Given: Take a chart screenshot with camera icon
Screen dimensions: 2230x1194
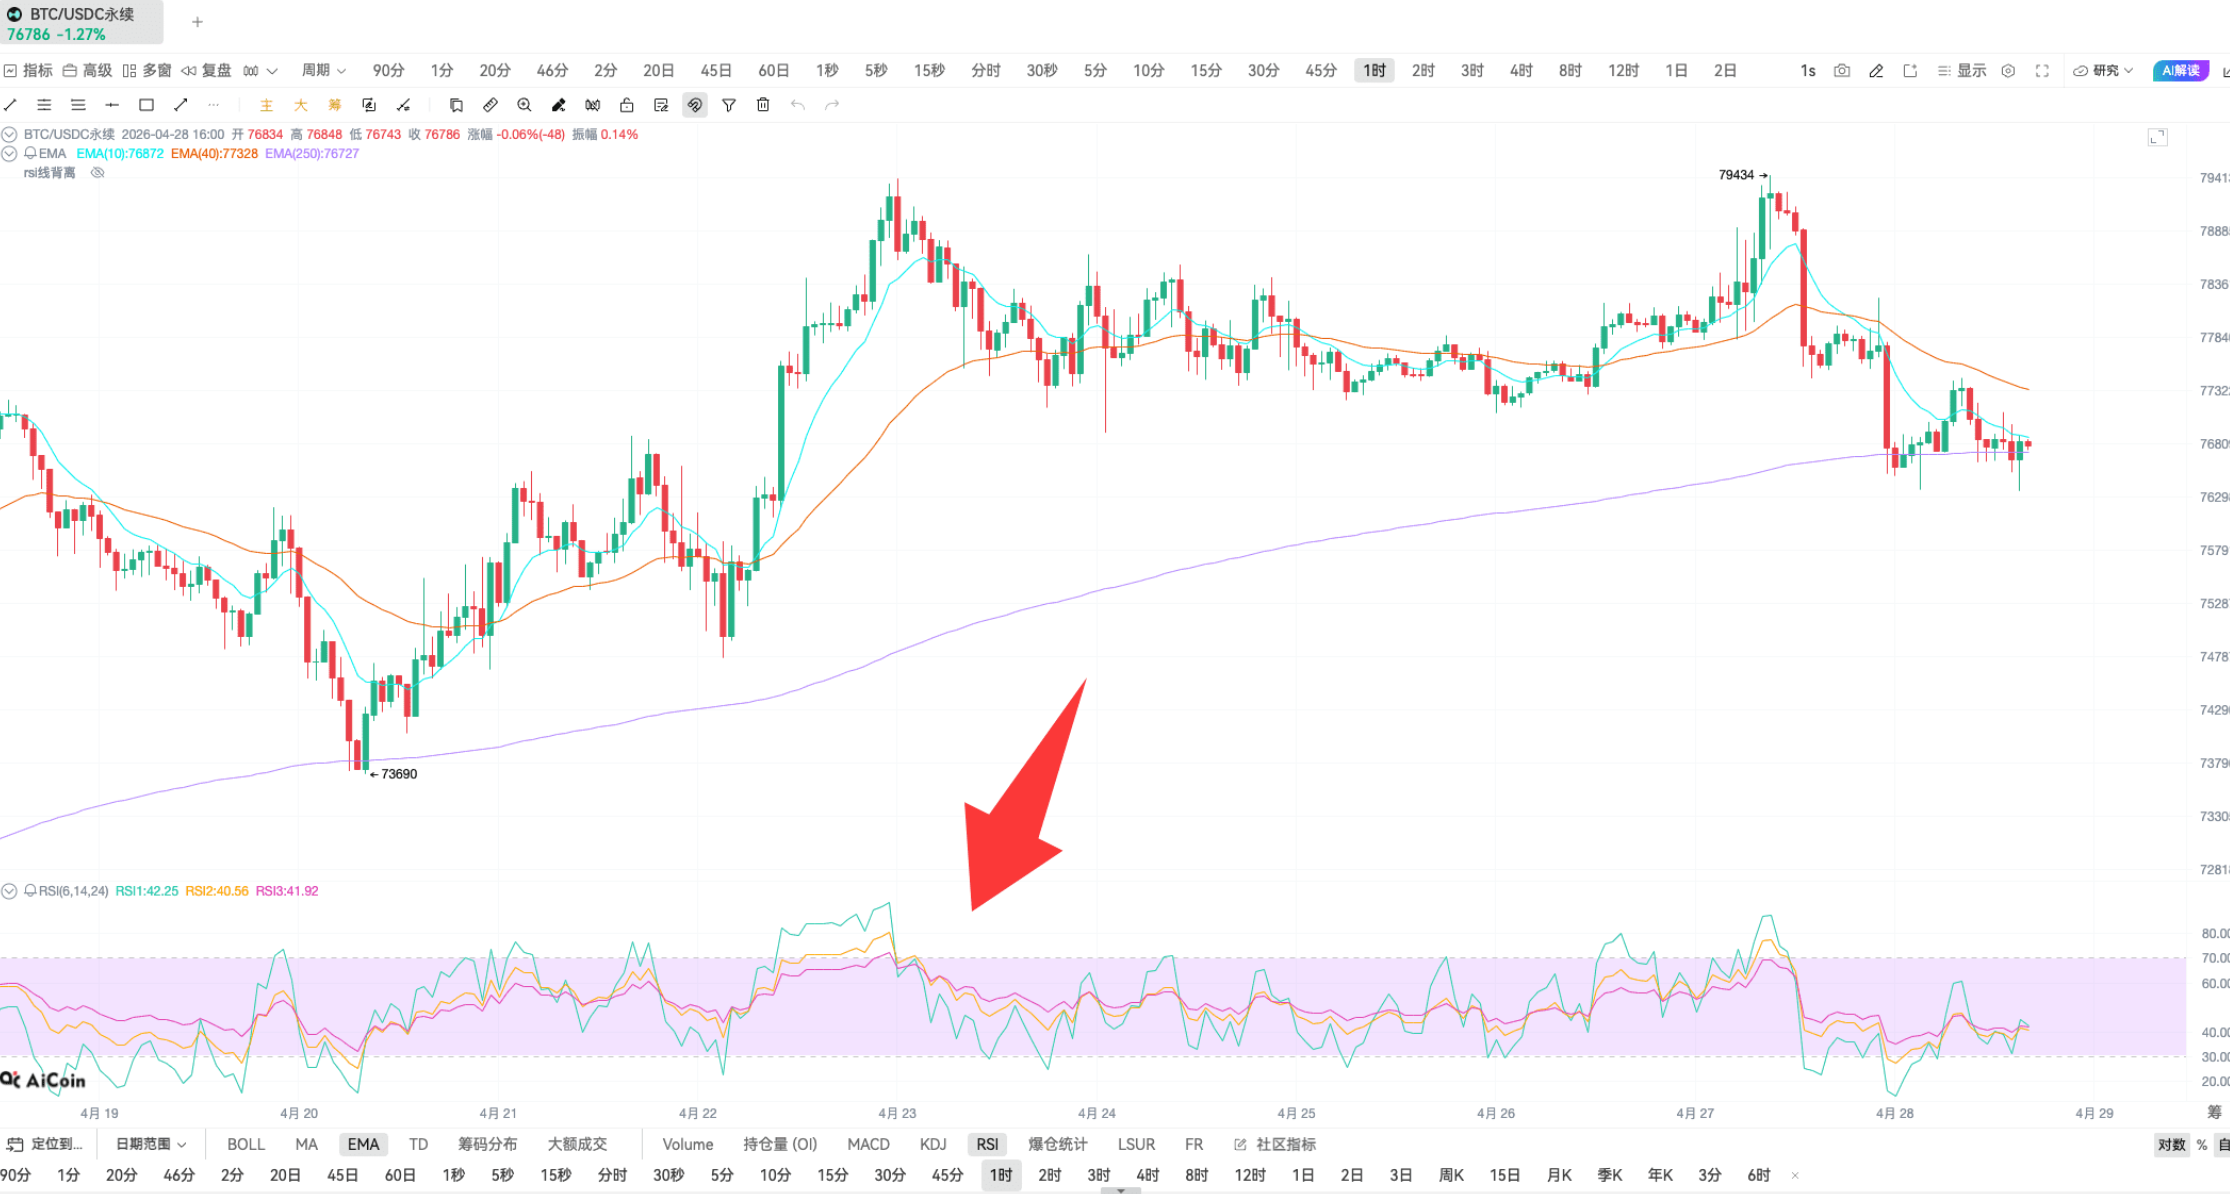Looking at the screenshot, I should point(1841,70).
